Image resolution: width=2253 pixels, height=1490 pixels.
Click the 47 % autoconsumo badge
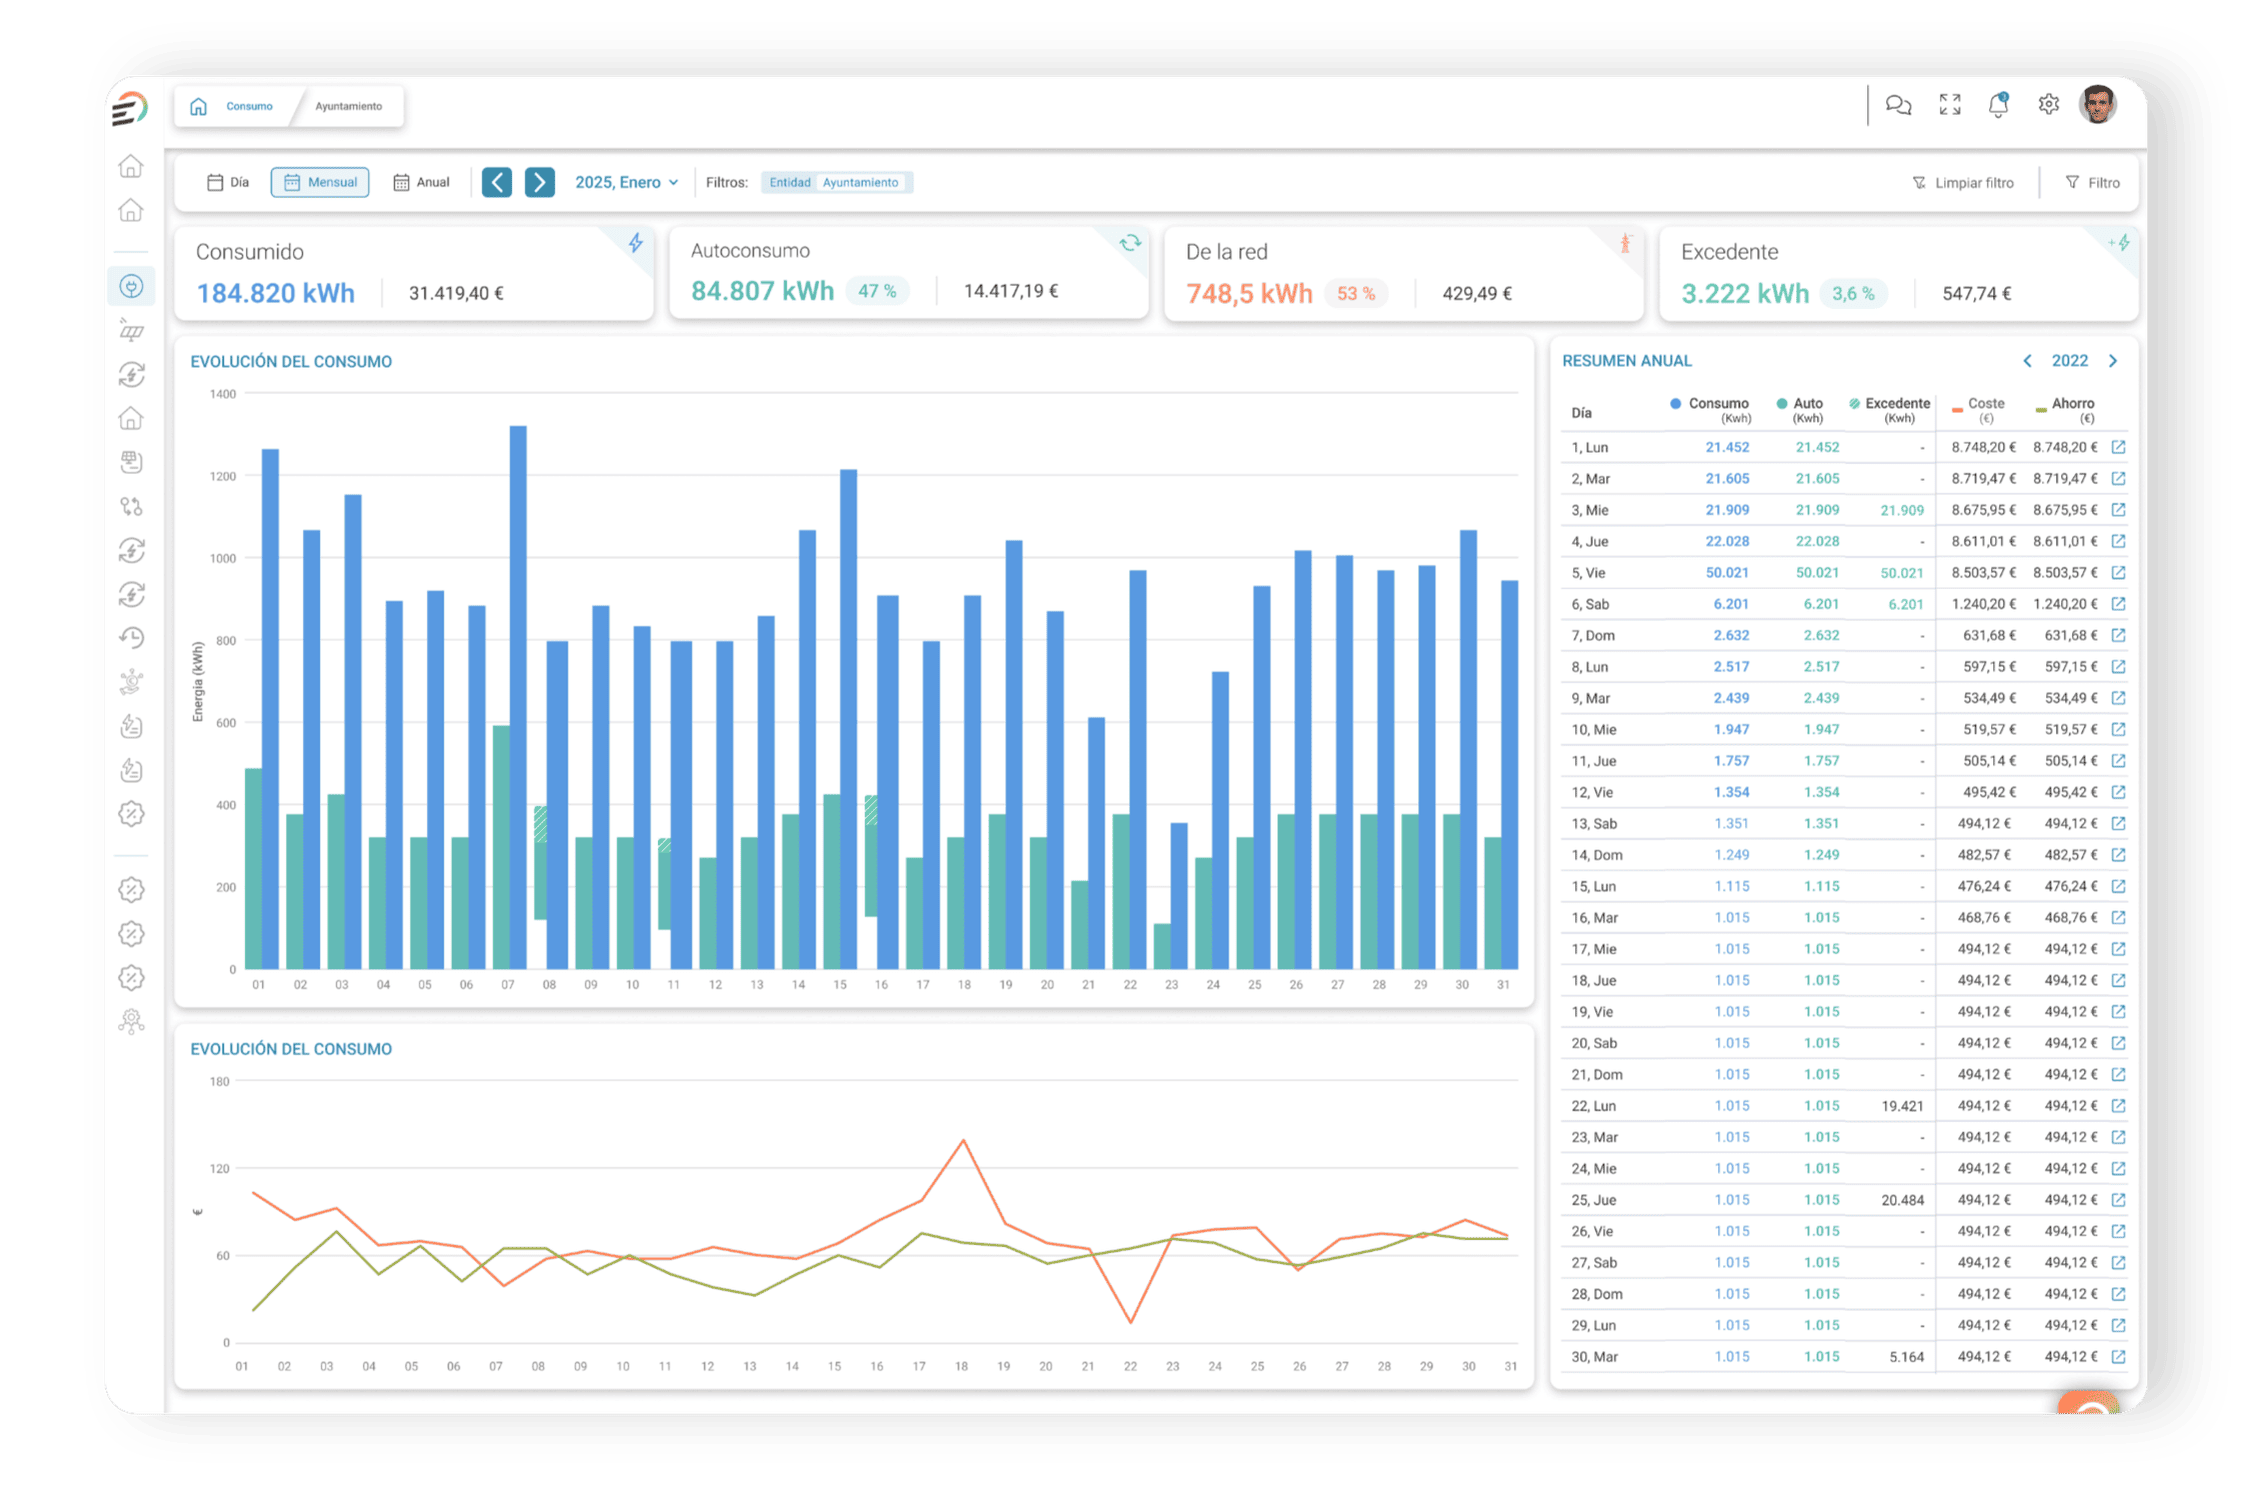coord(877,291)
